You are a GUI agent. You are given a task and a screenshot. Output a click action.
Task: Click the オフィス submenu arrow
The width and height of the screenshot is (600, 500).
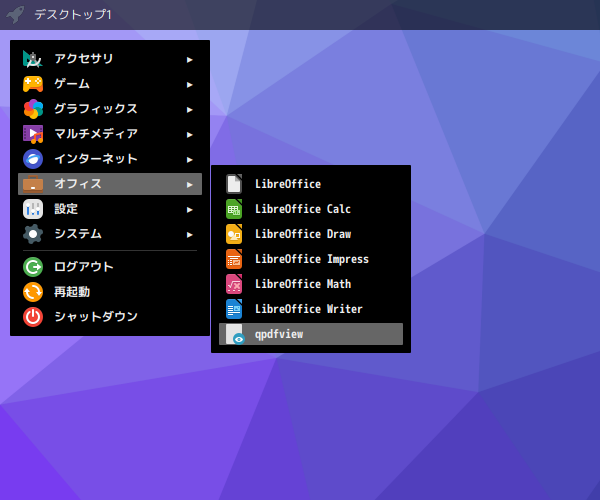pyautogui.click(x=189, y=185)
